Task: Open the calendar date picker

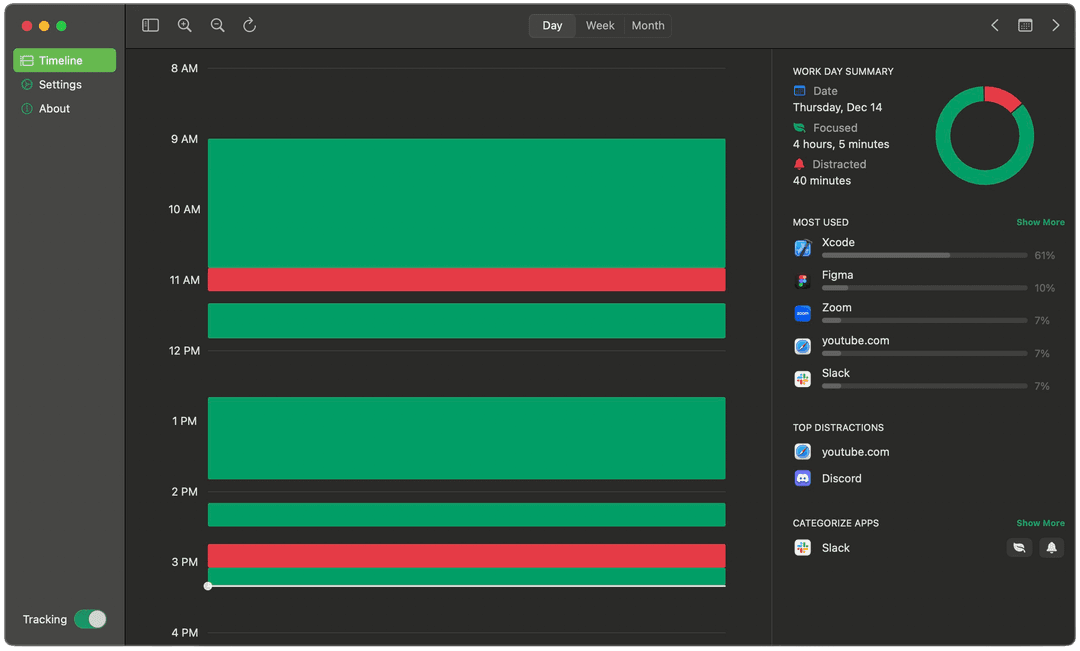Action: click(1025, 25)
